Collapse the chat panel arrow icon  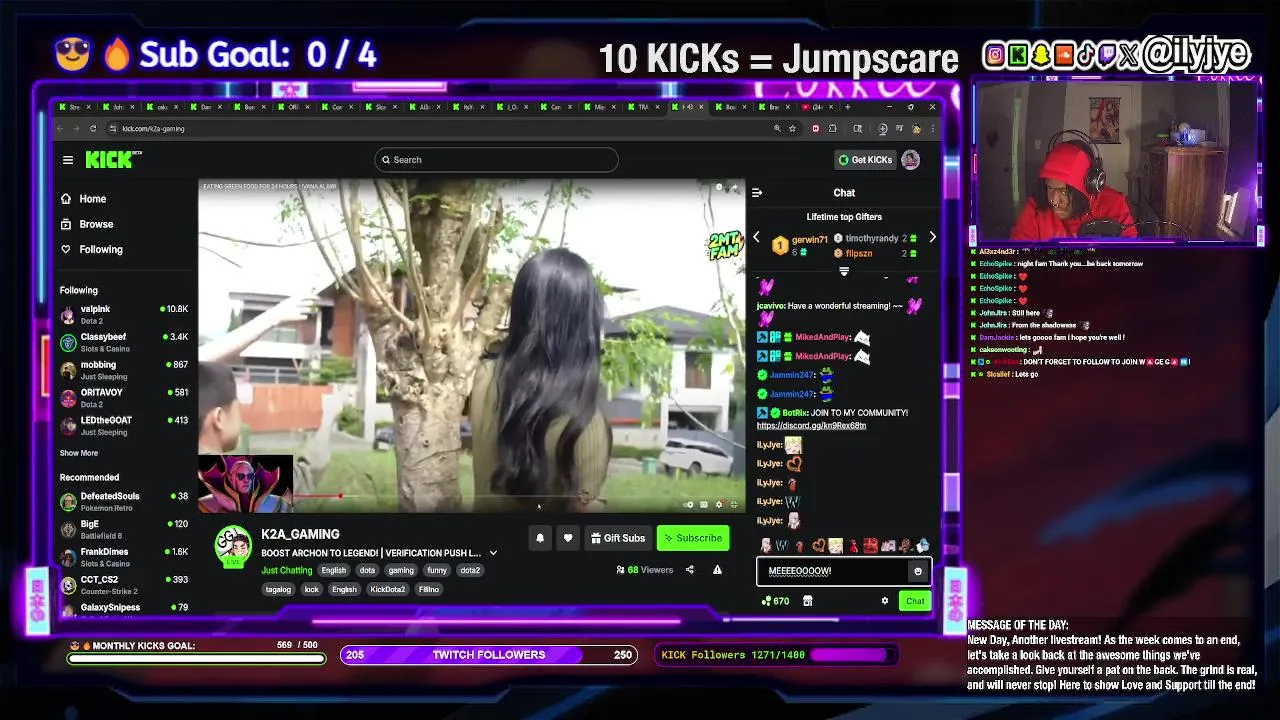pos(757,193)
